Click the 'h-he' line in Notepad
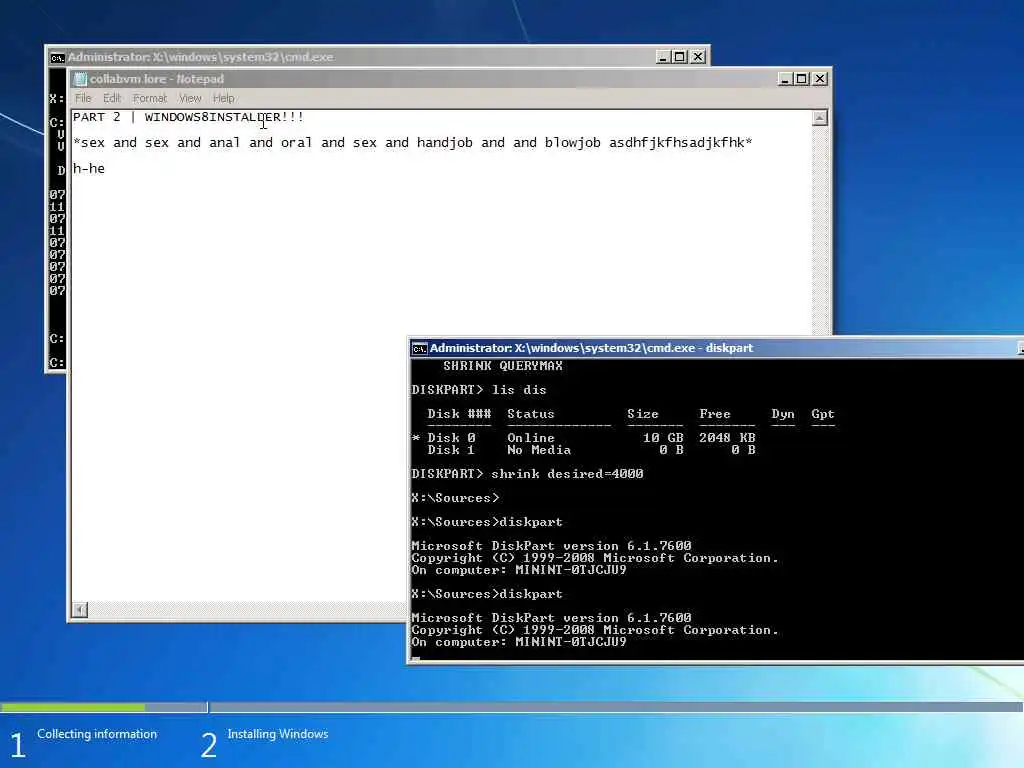 [x=89, y=168]
